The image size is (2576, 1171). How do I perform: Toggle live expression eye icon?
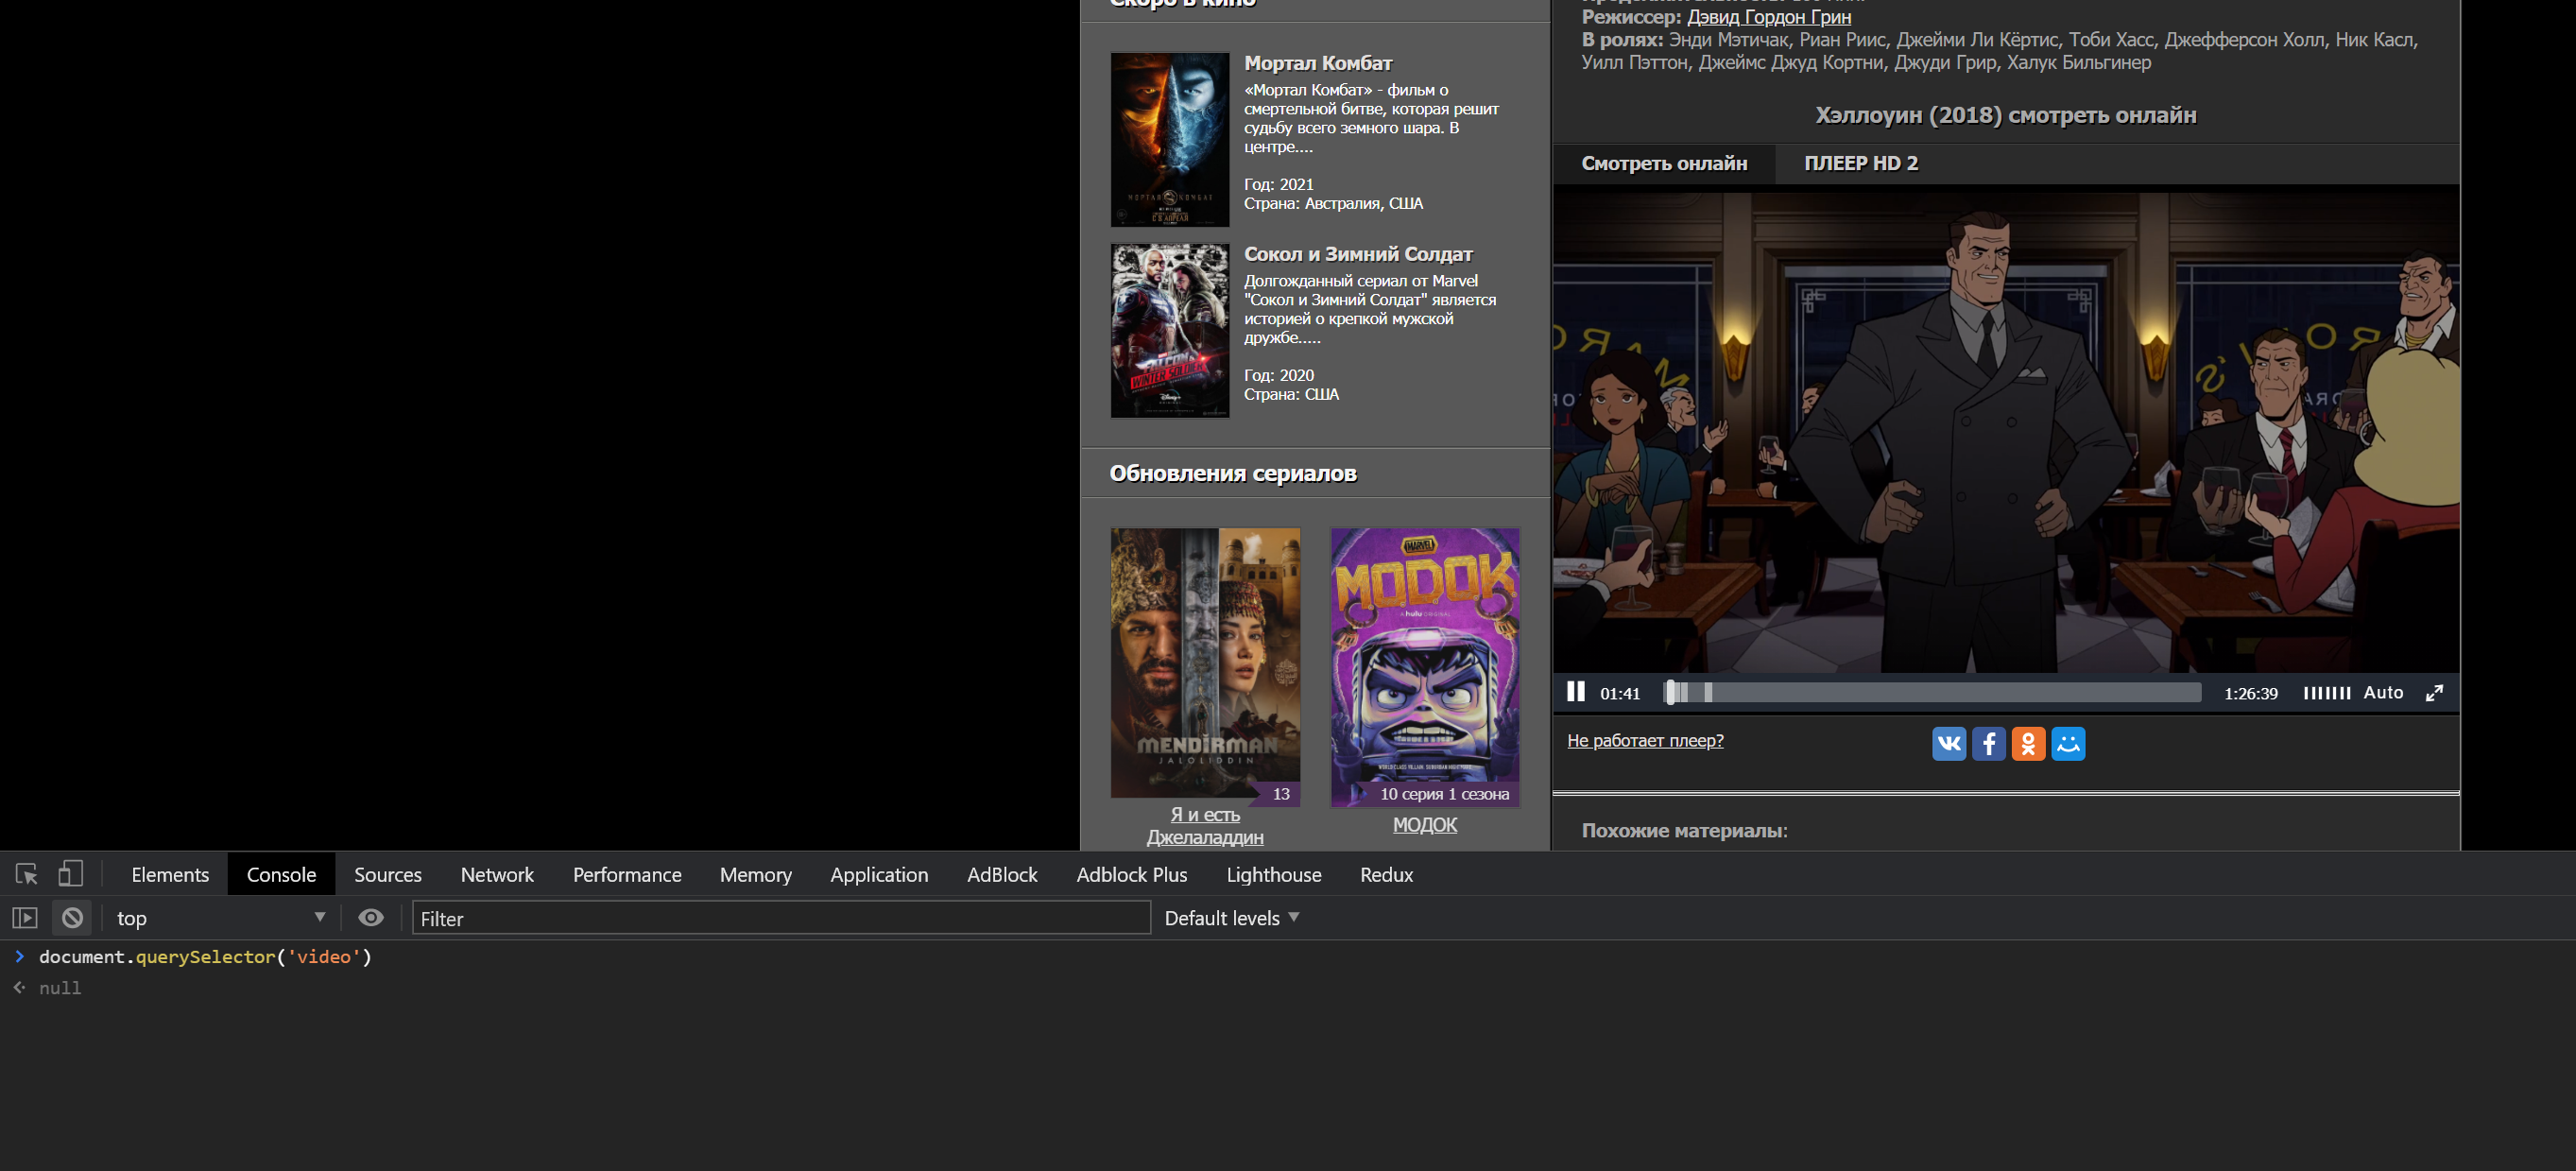click(x=371, y=918)
